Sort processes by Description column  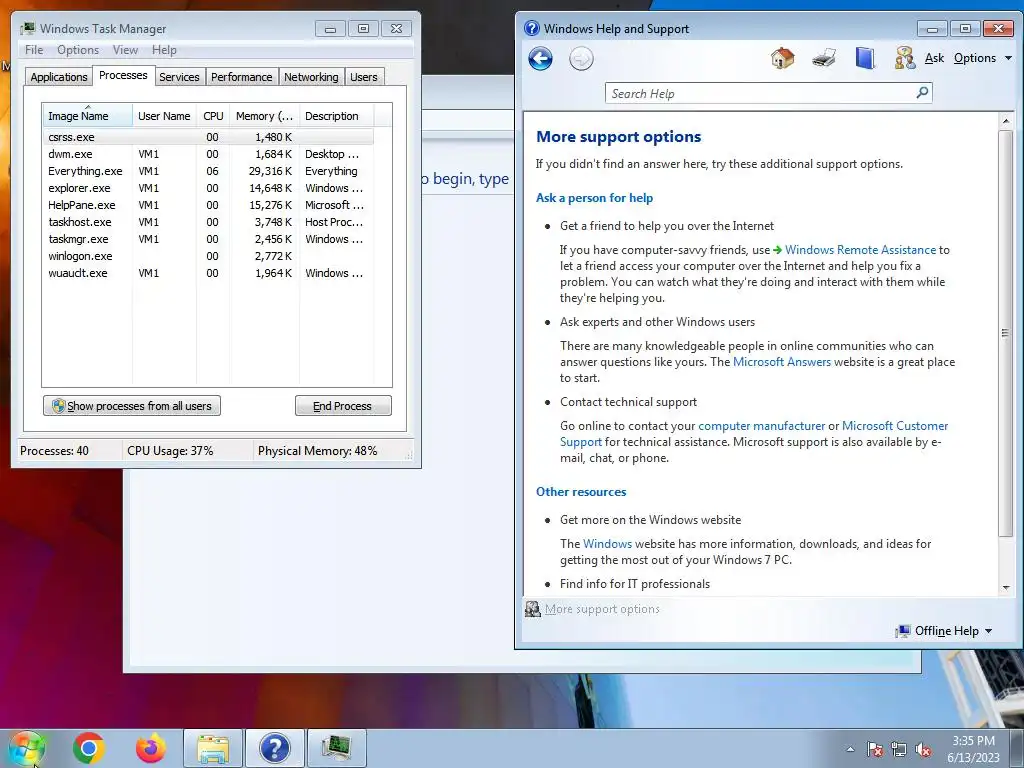[x=336, y=116]
